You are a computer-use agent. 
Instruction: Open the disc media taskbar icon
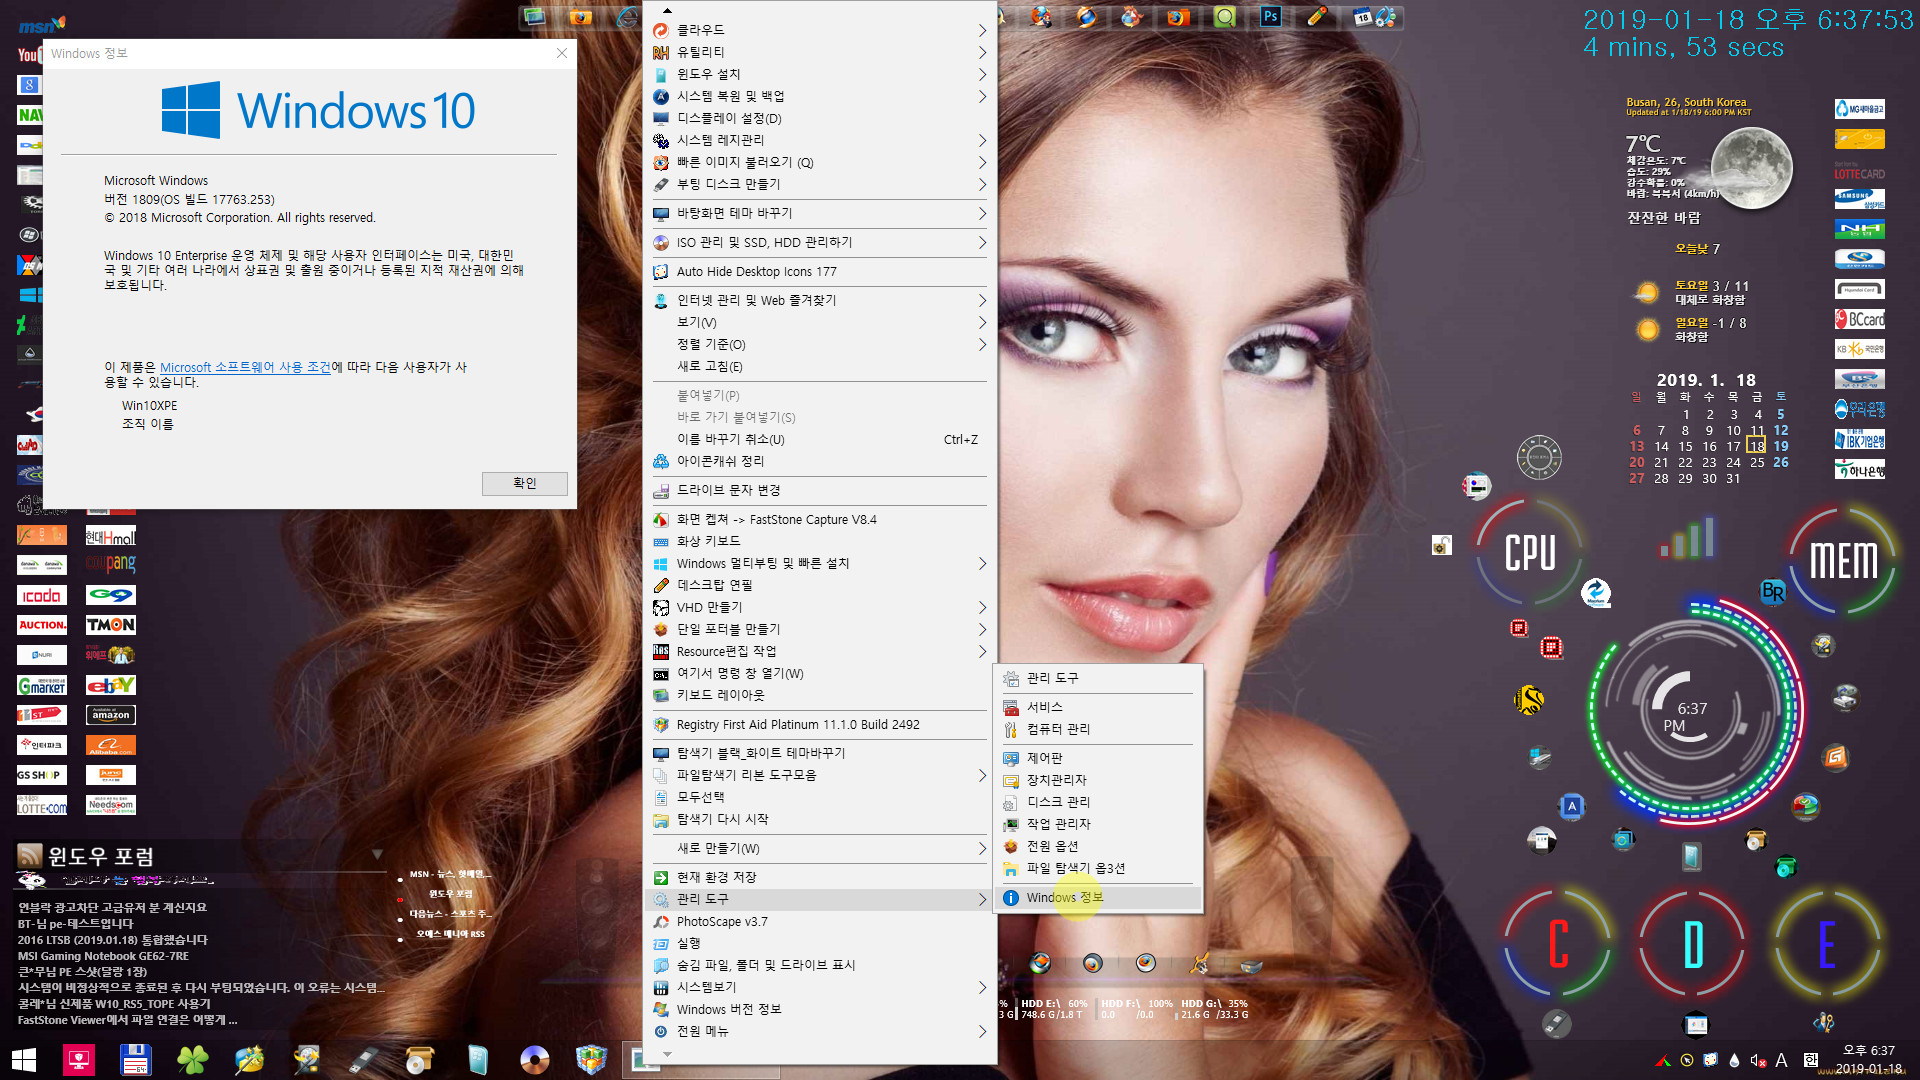[535, 1059]
